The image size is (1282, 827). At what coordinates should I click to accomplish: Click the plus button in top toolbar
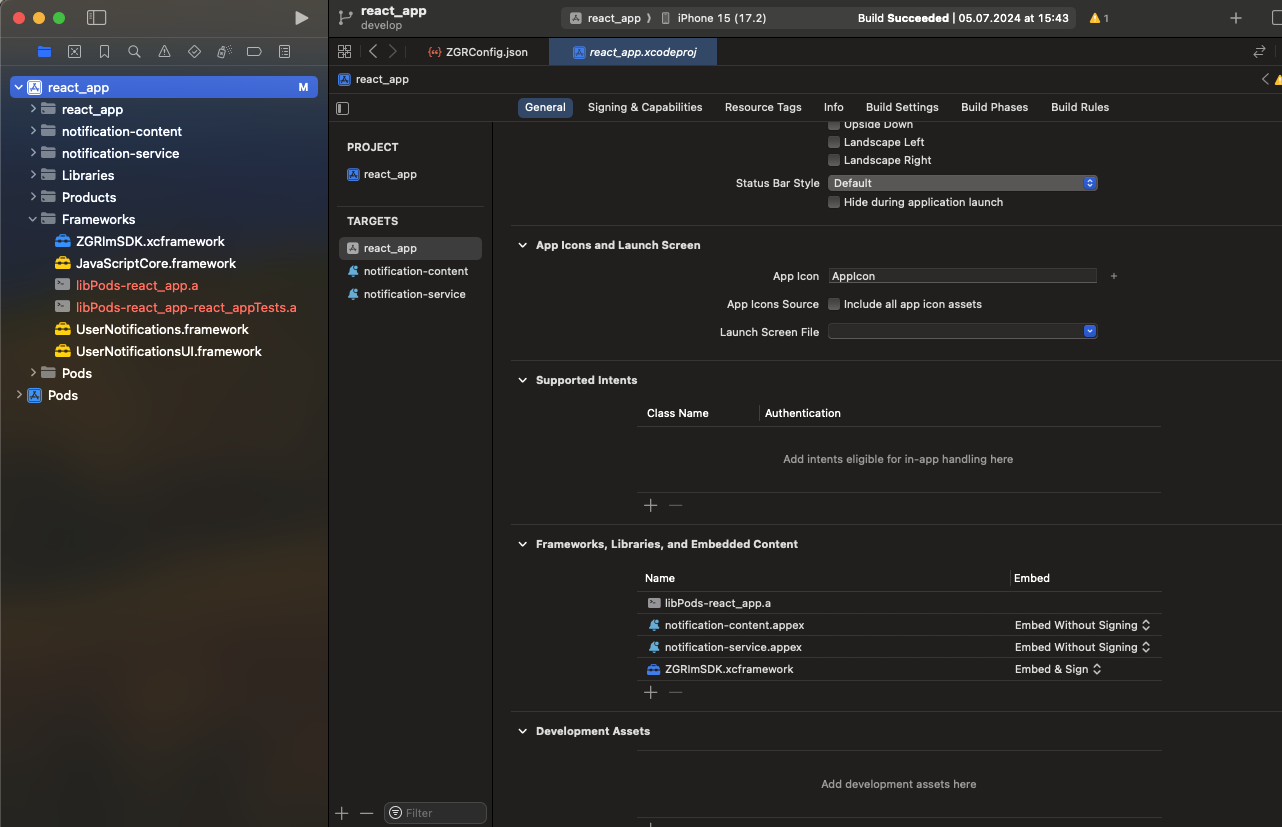point(1236,18)
